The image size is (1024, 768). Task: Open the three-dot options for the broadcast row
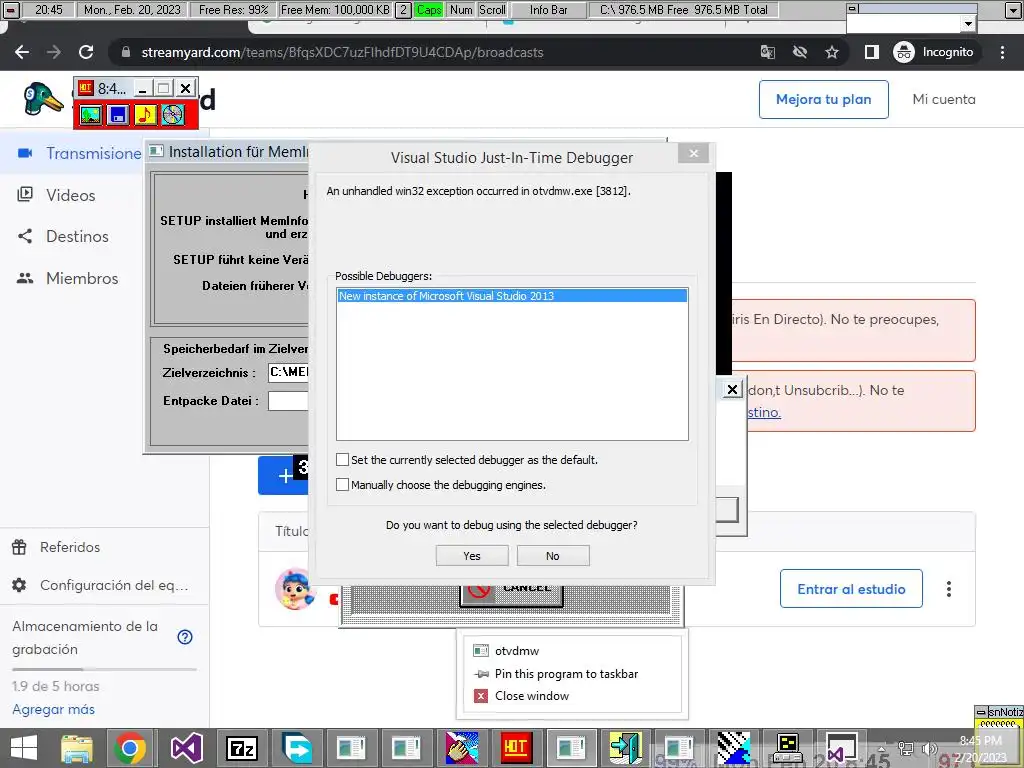point(949,589)
